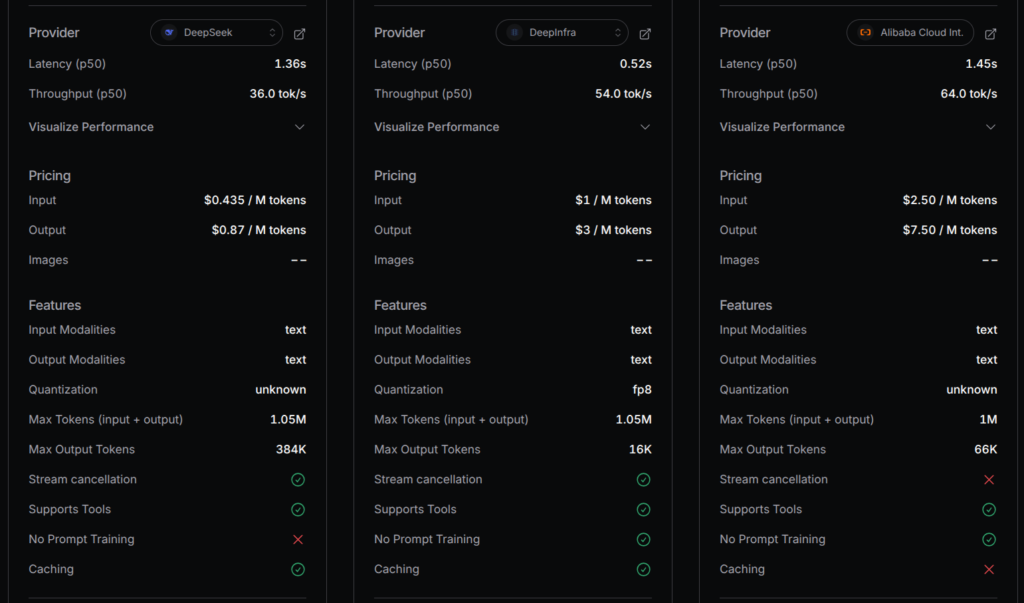
Task: Click Visualize Performance label in Alibaba card
Action: (x=782, y=127)
